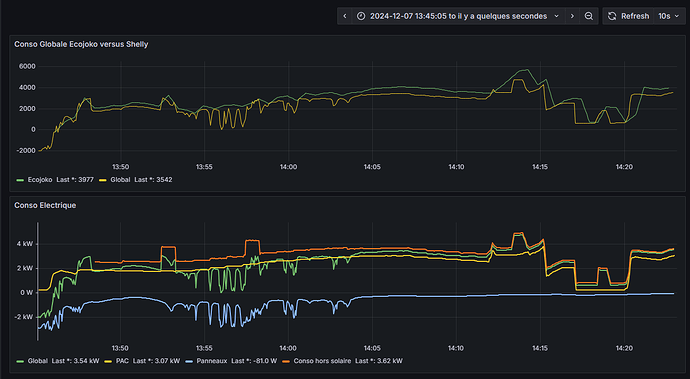Viewport: 690px width, 379px height.
Task: Open the Conso Electrique panel title
Action: coord(45,205)
